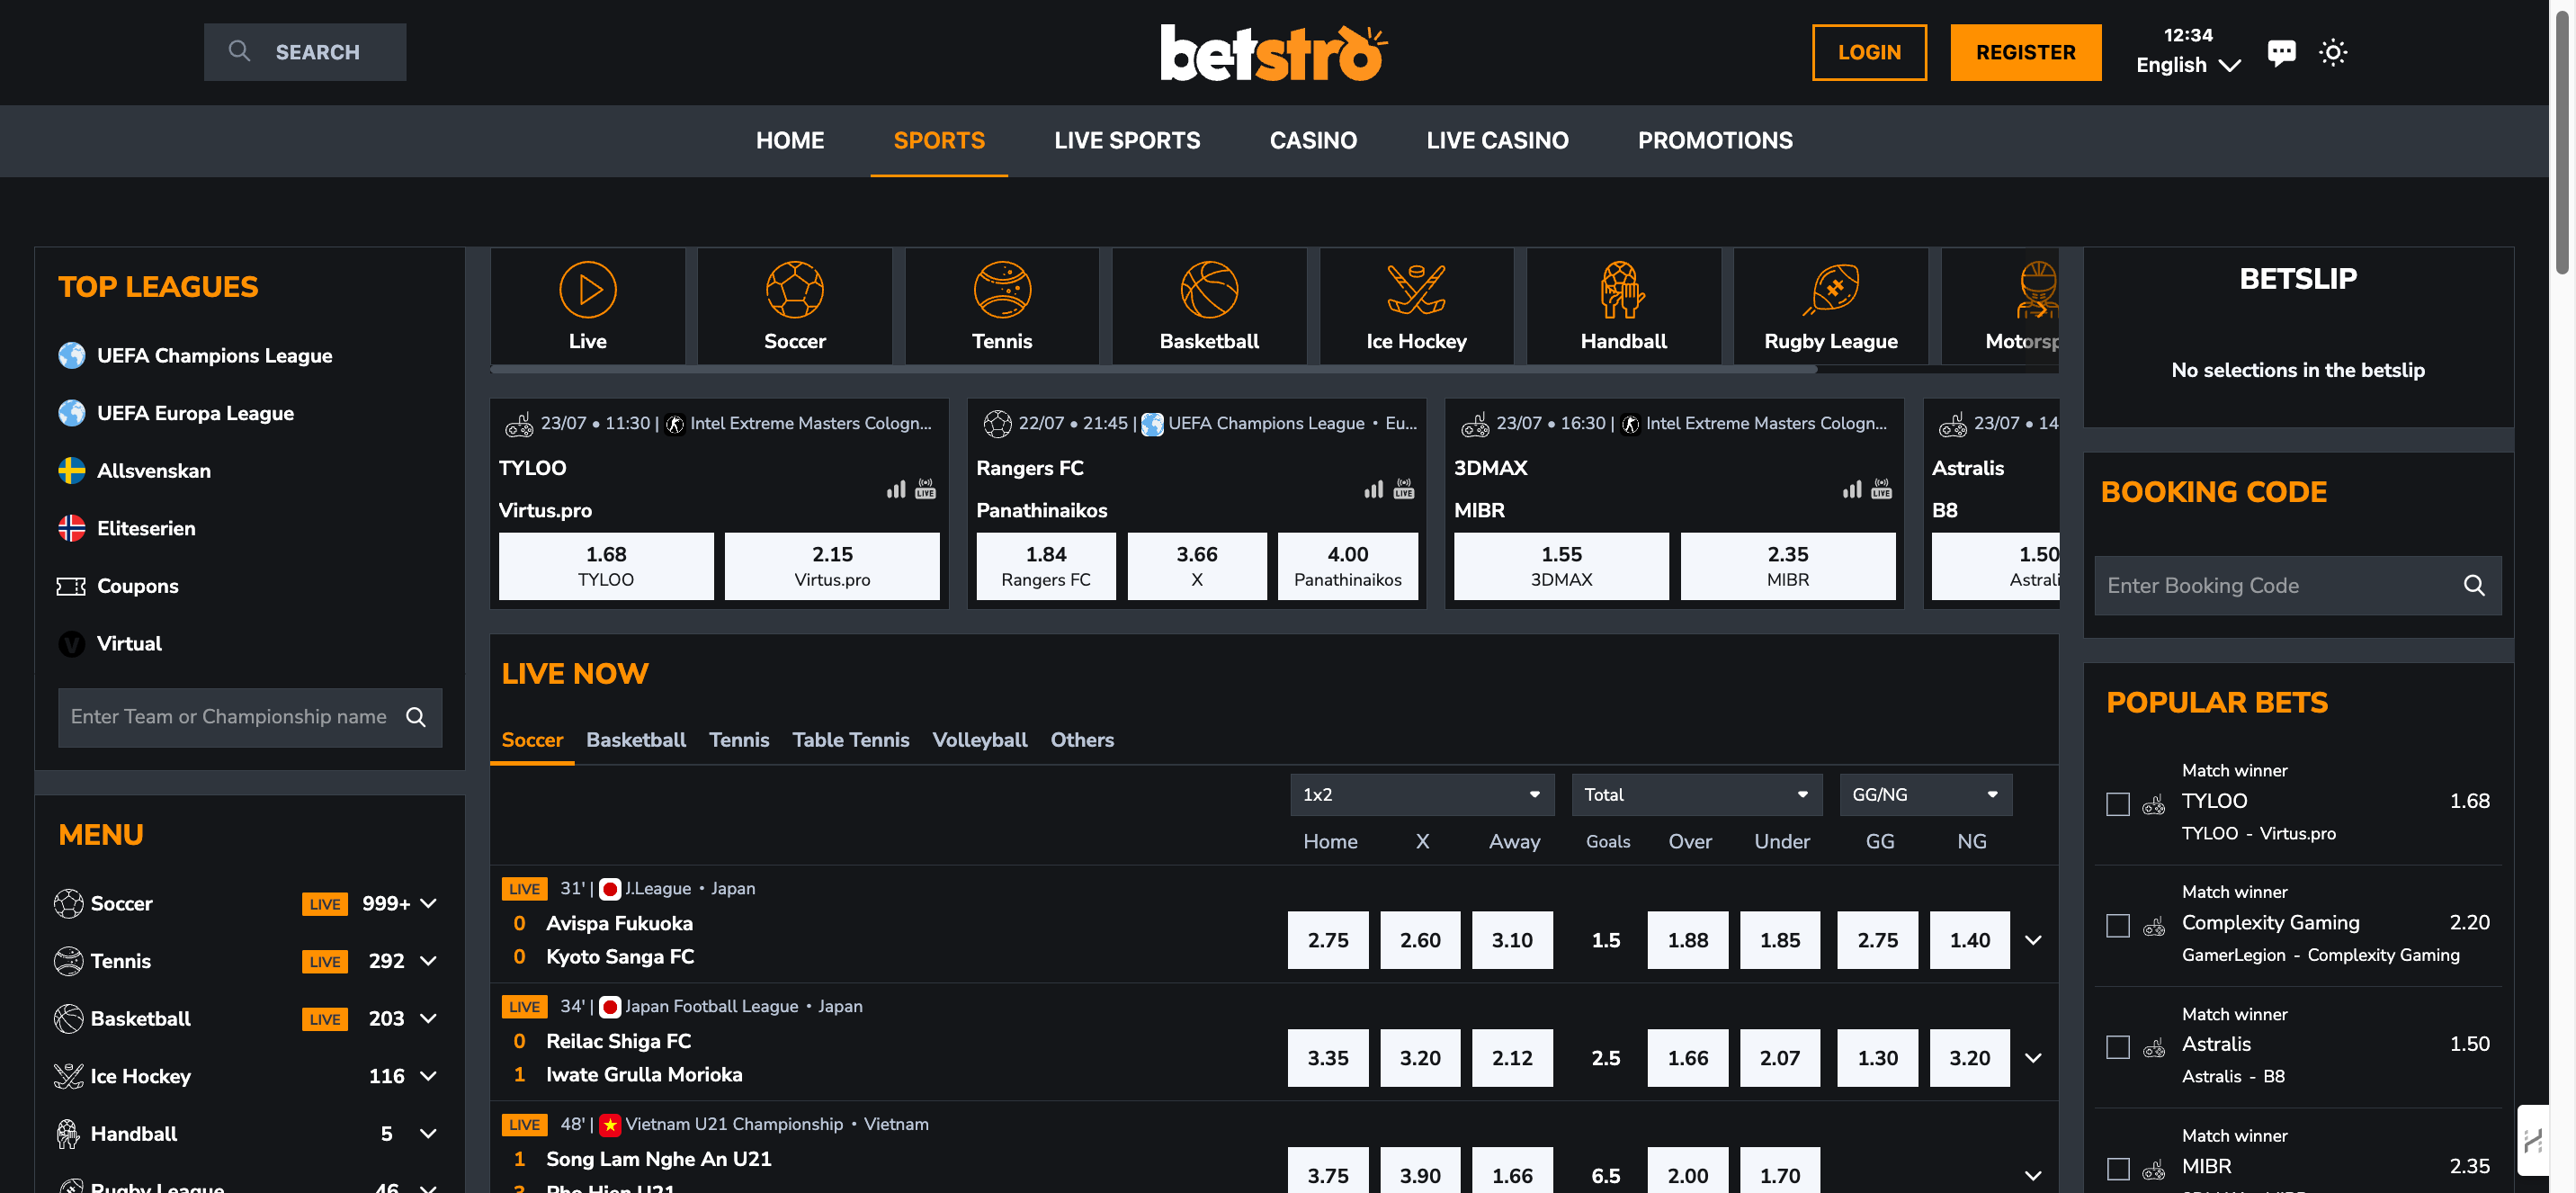Switch Live Now to Volleyball tab

[x=980, y=740]
